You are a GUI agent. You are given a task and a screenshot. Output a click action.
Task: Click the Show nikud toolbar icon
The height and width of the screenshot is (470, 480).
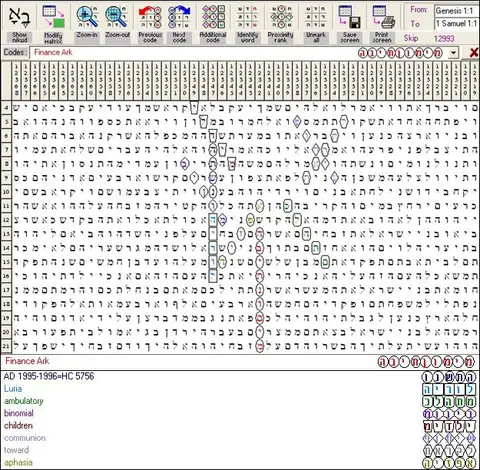19,17
